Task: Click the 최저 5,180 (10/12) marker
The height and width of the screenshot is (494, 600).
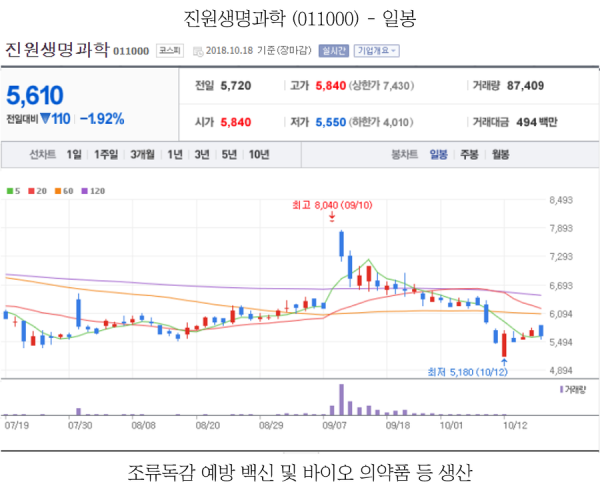Action: tap(467, 372)
